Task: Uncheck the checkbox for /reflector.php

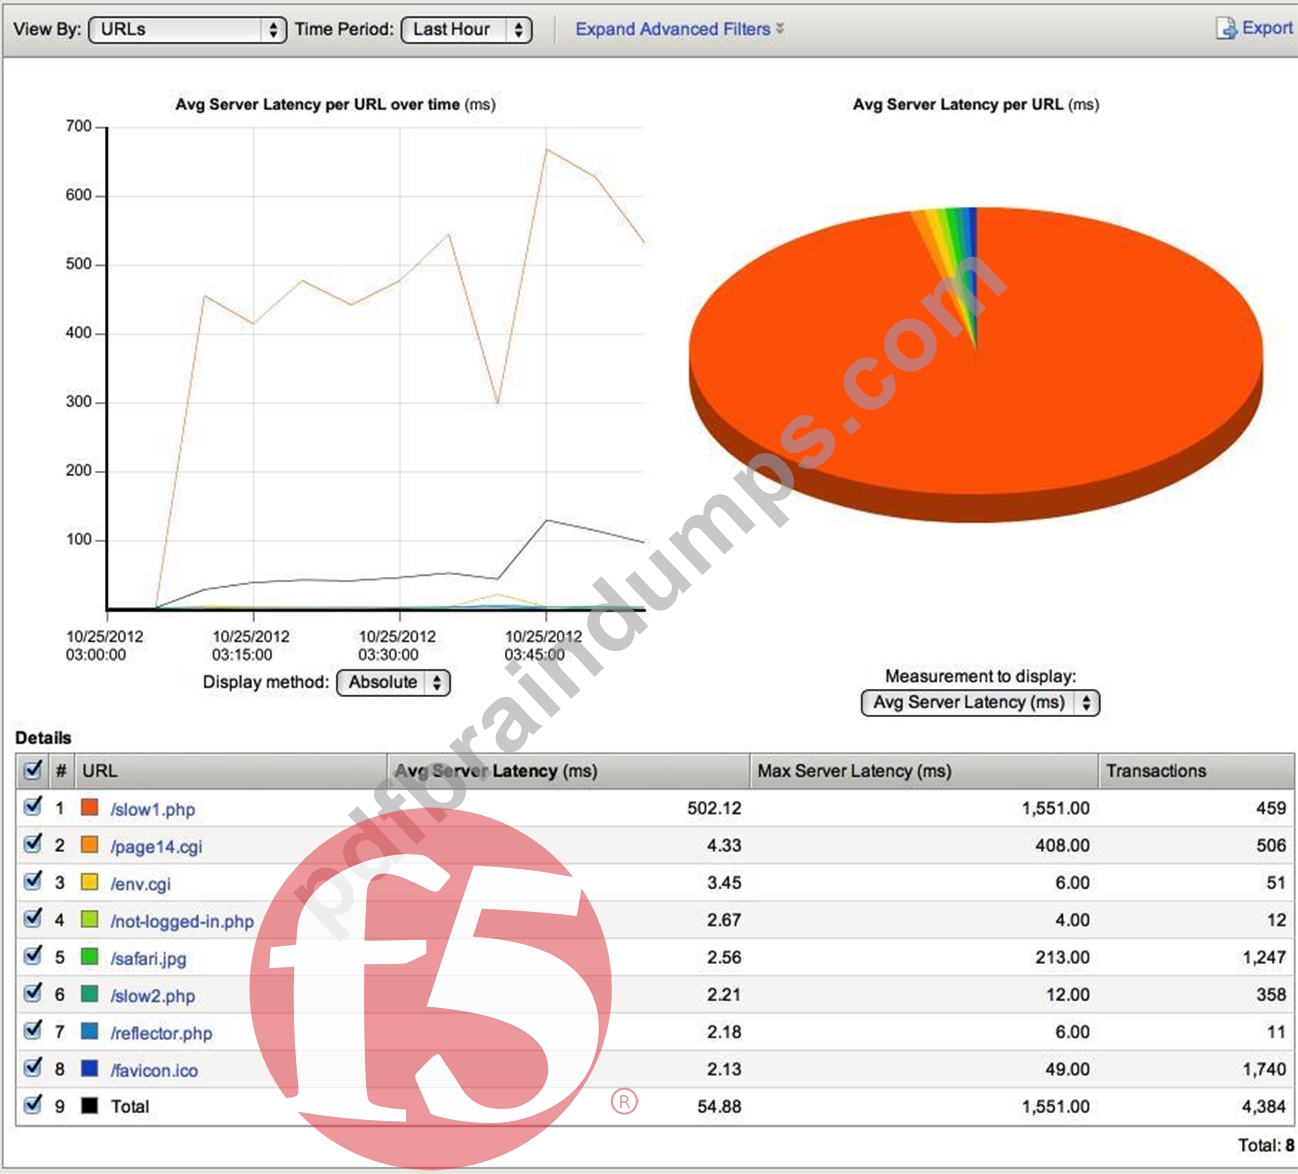Action: pyautogui.click(x=33, y=1030)
